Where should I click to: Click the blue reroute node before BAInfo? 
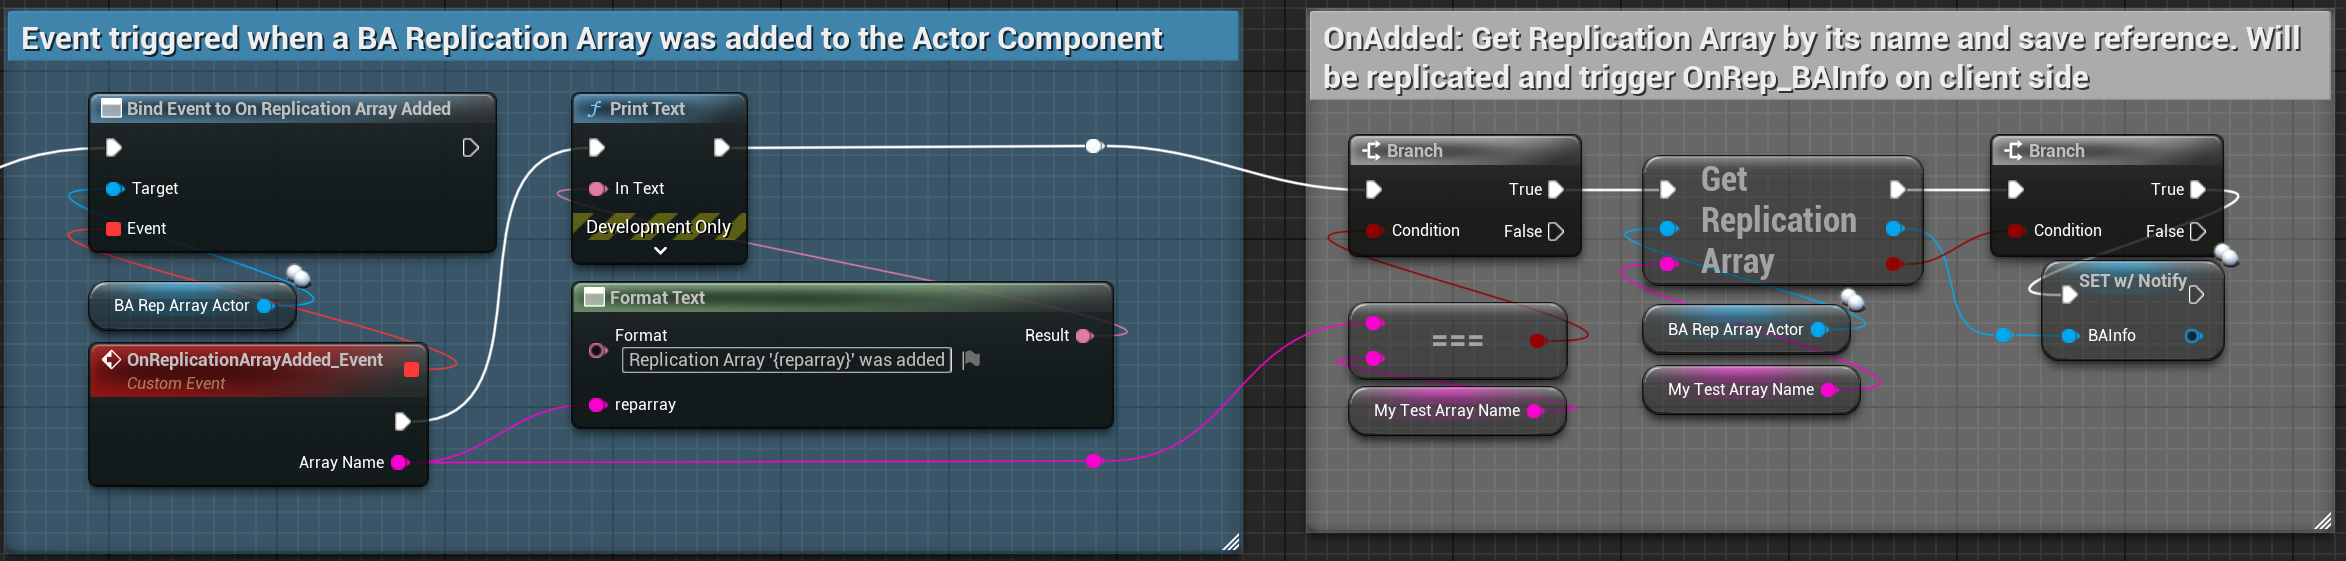click(2003, 335)
